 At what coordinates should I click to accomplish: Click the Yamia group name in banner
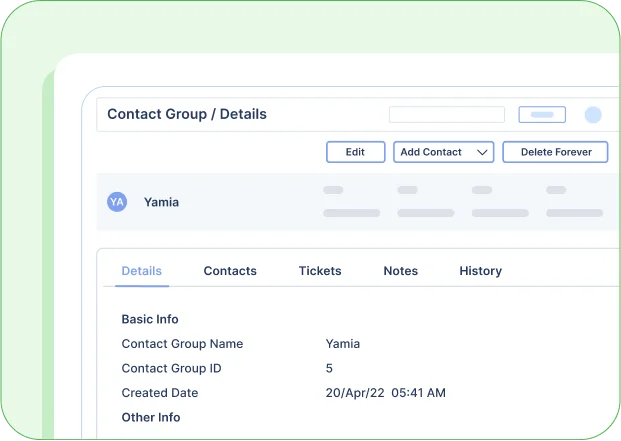click(161, 202)
